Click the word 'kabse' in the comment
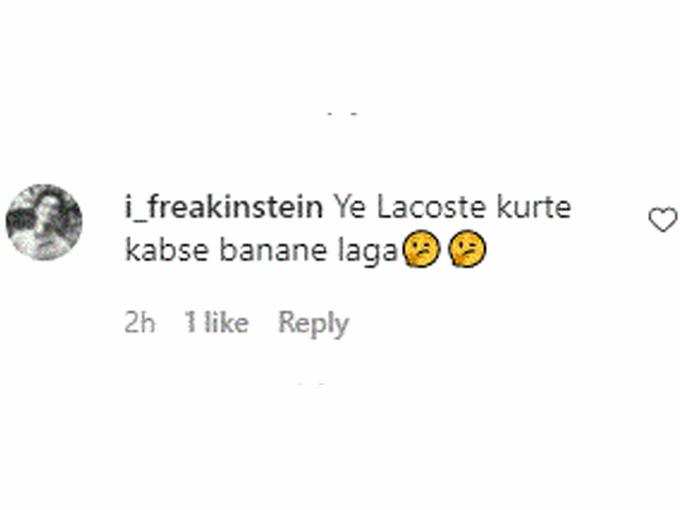This screenshot has width=680, height=510. click(x=167, y=250)
